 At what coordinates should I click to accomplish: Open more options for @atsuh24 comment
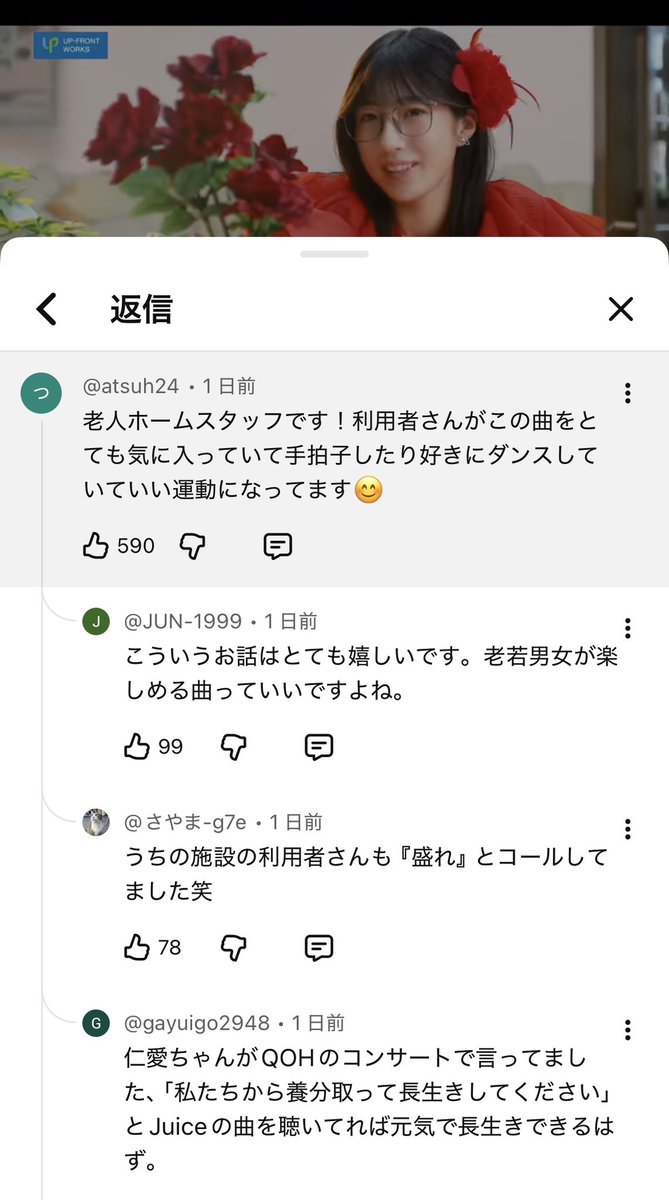[x=627, y=392]
